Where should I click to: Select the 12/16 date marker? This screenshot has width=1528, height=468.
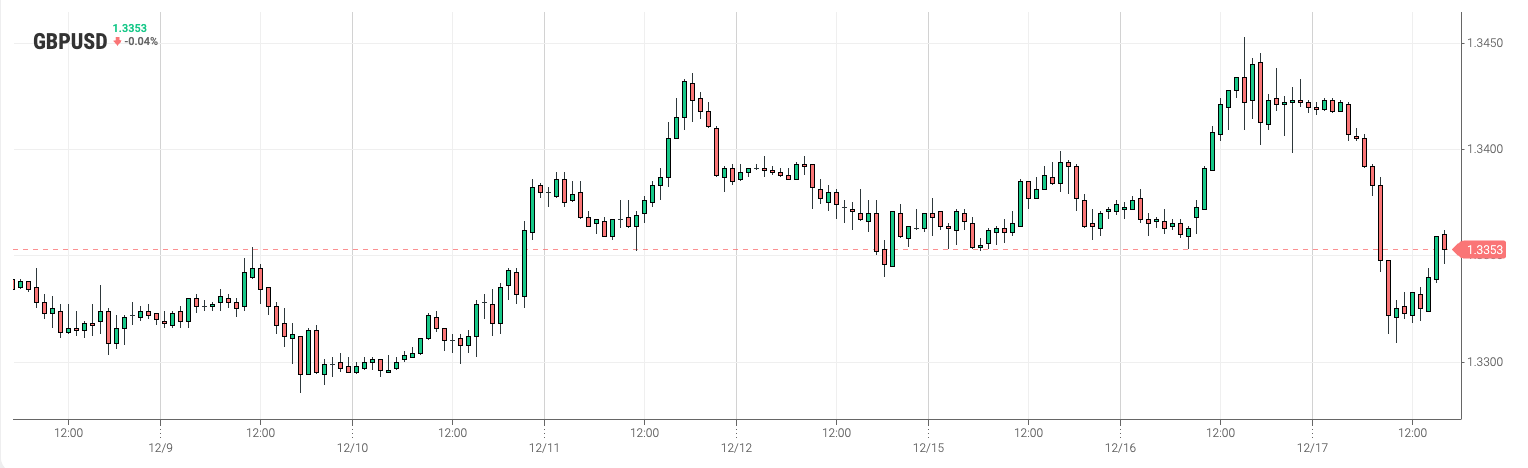point(1120,448)
